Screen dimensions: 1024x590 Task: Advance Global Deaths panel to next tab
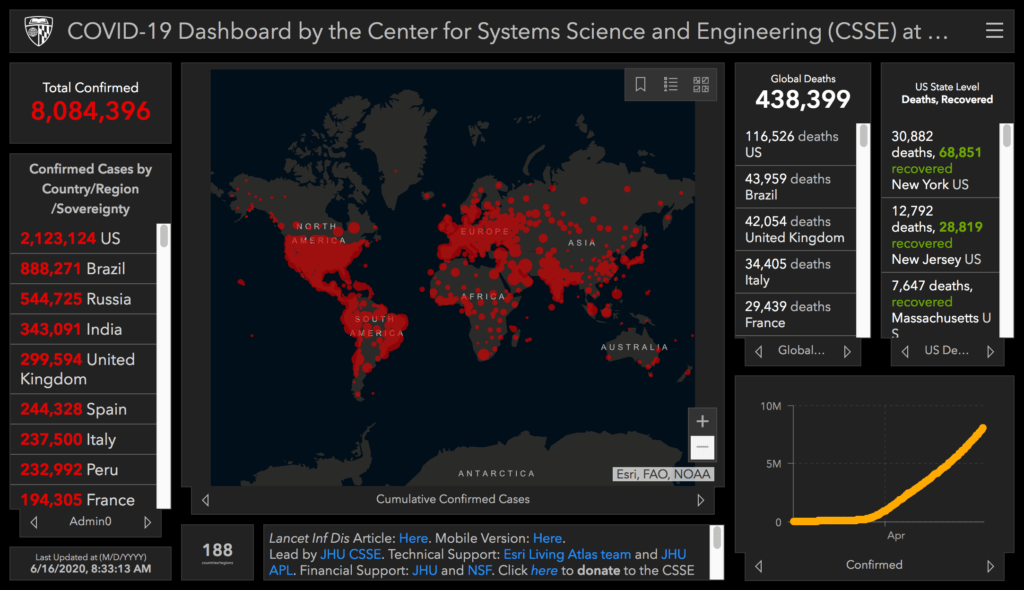(x=847, y=351)
